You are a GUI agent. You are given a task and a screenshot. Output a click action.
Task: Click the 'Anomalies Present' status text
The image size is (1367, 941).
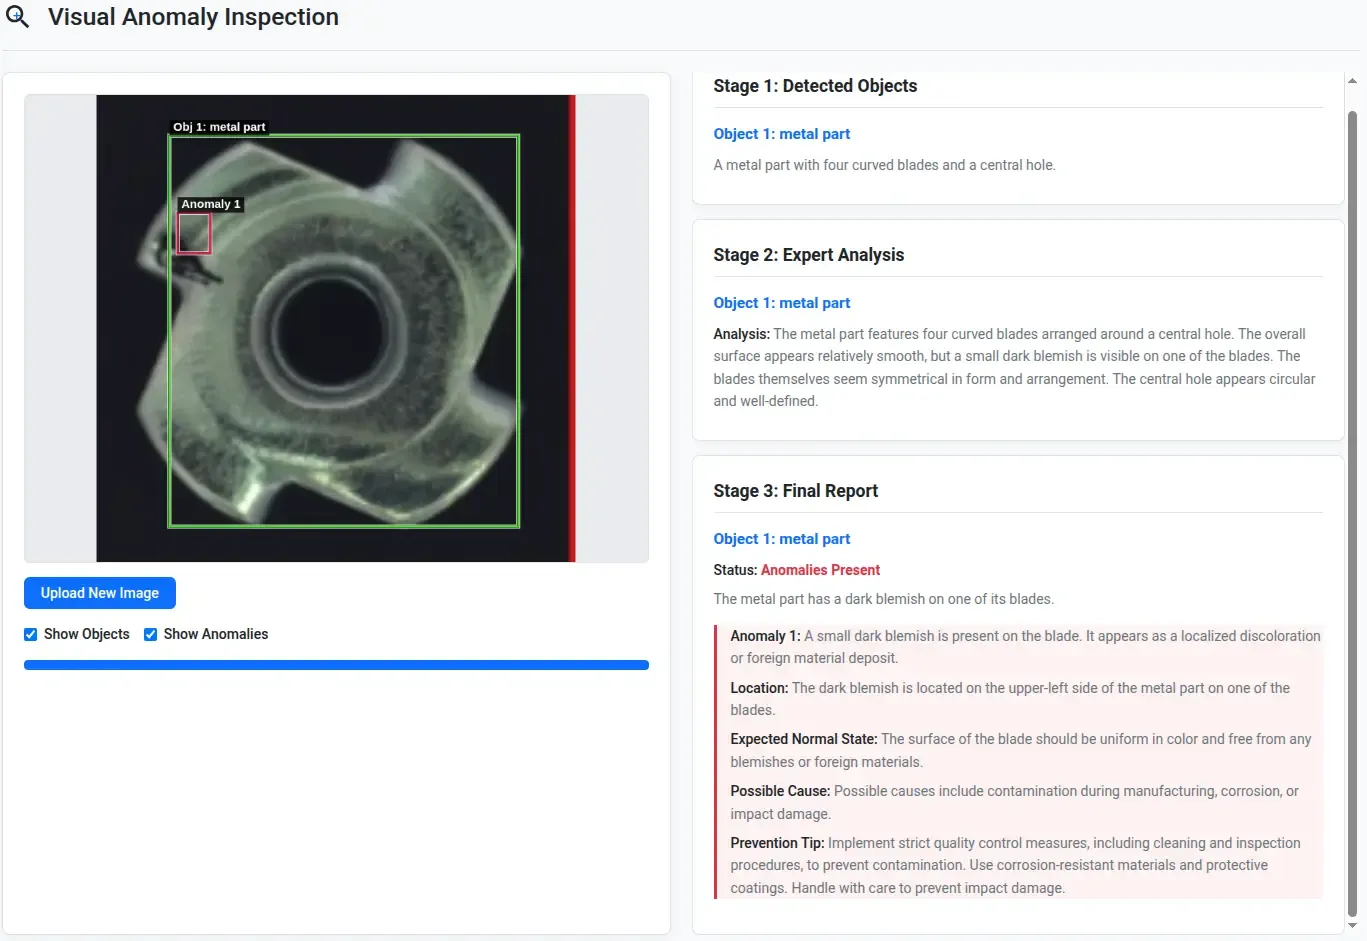pyautogui.click(x=820, y=570)
